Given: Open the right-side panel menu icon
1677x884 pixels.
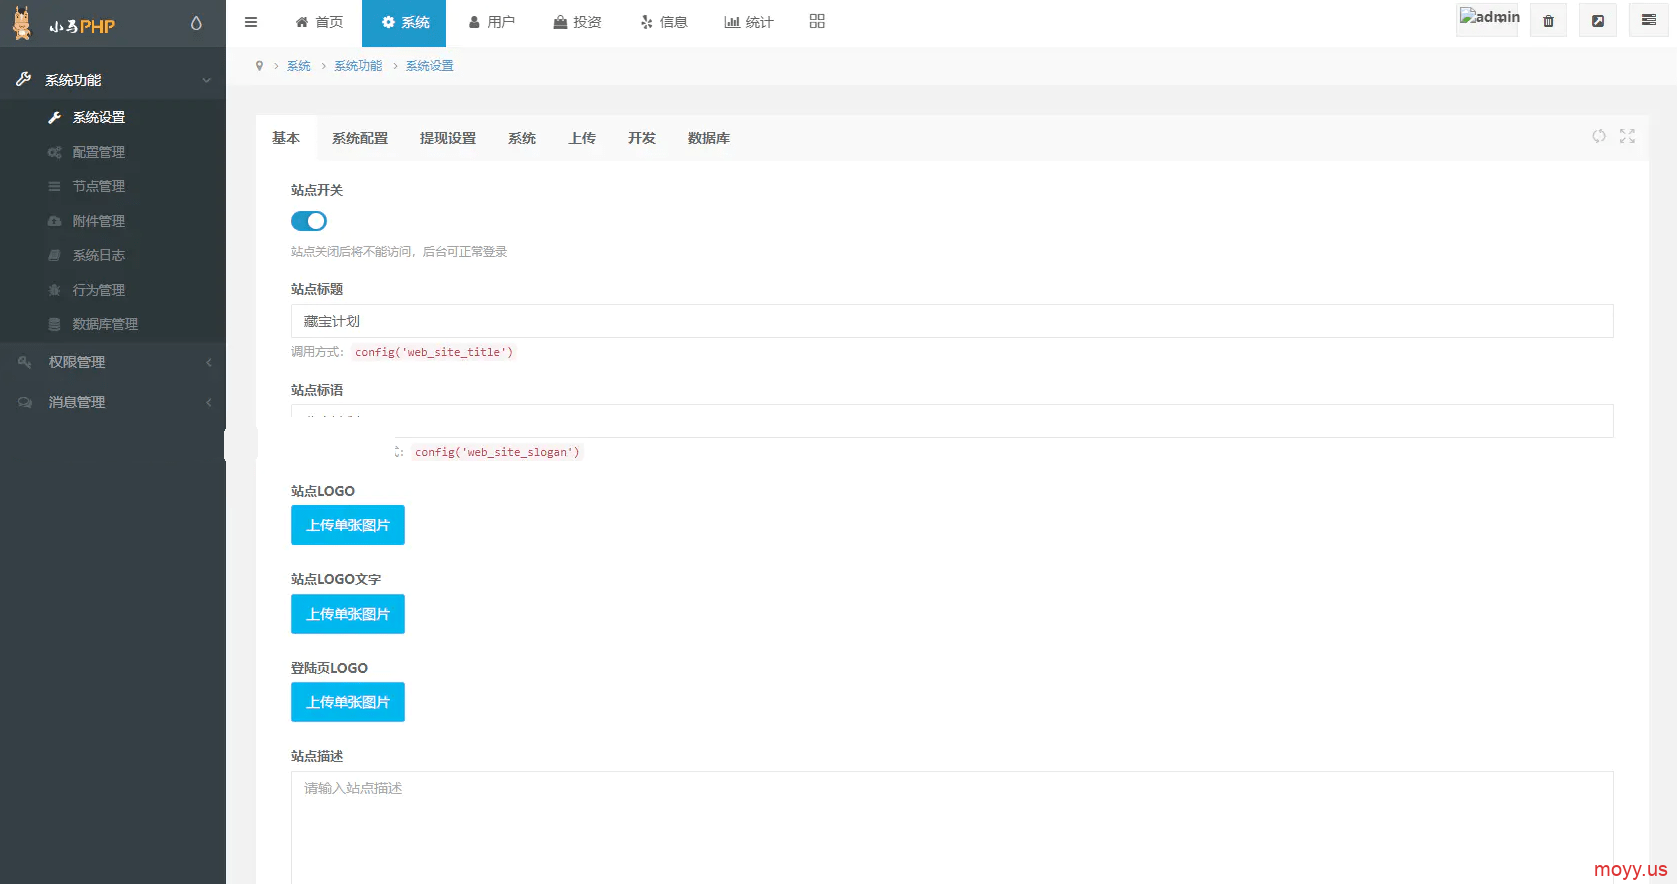Looking at the screenshot, I should pyautogui.click(x=1648, y=21).
